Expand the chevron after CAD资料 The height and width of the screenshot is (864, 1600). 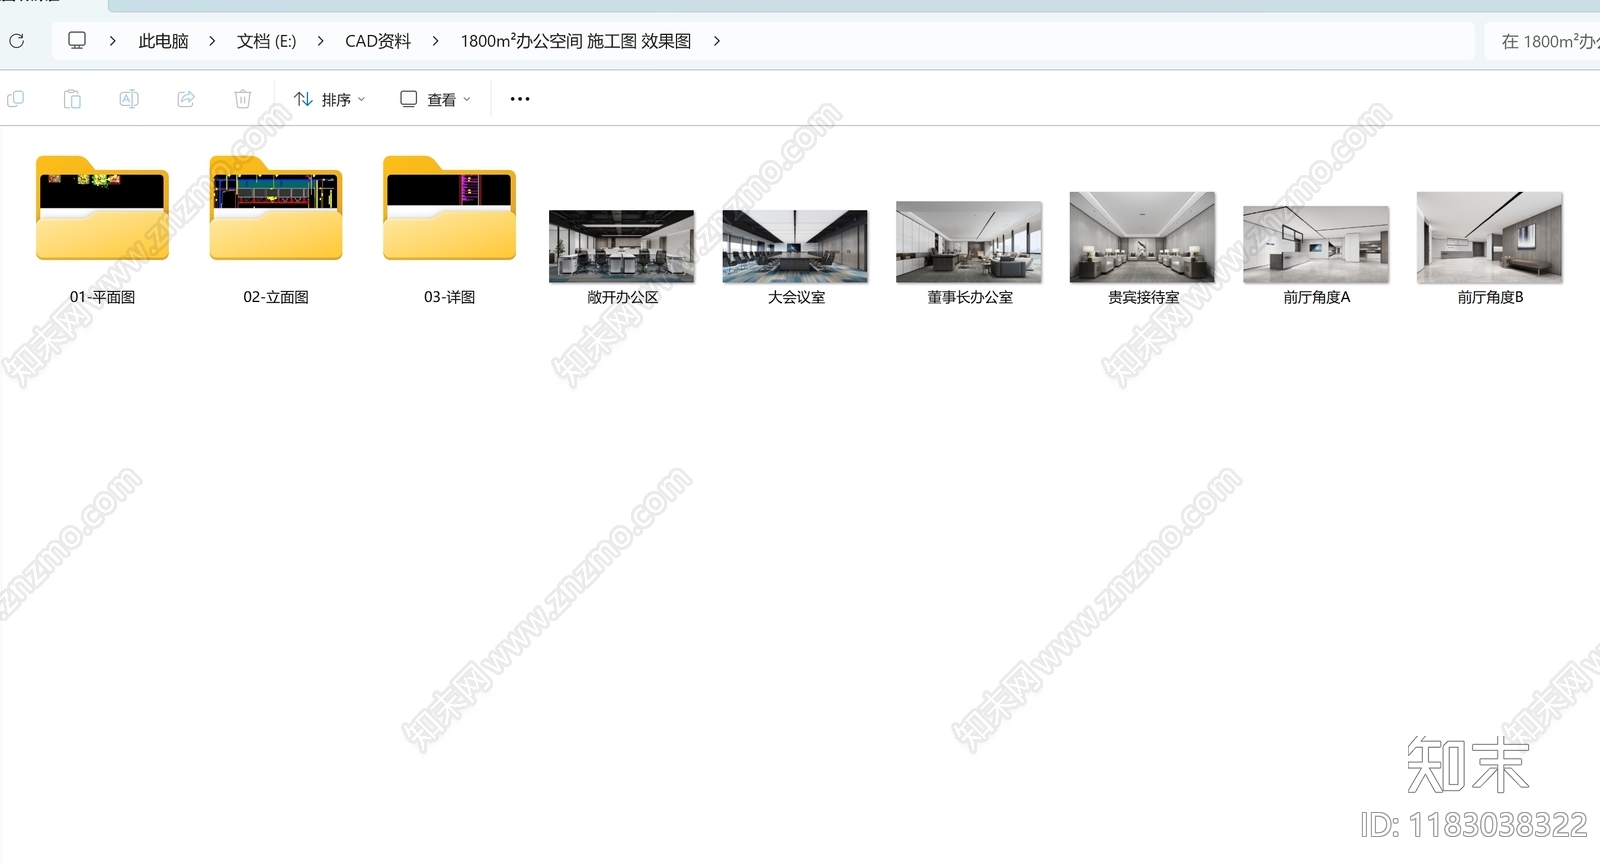[435, 41]
